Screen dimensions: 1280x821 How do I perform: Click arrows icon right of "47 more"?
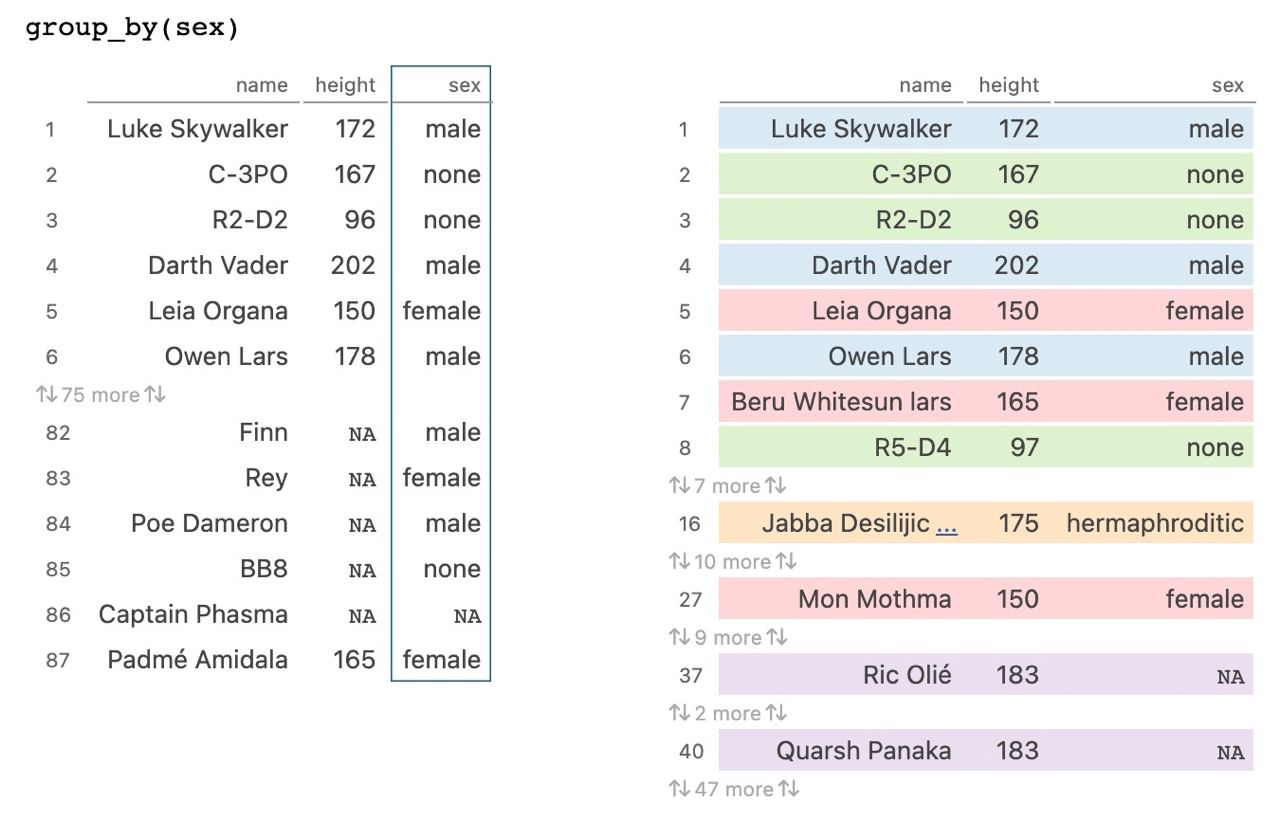[789, 789]
